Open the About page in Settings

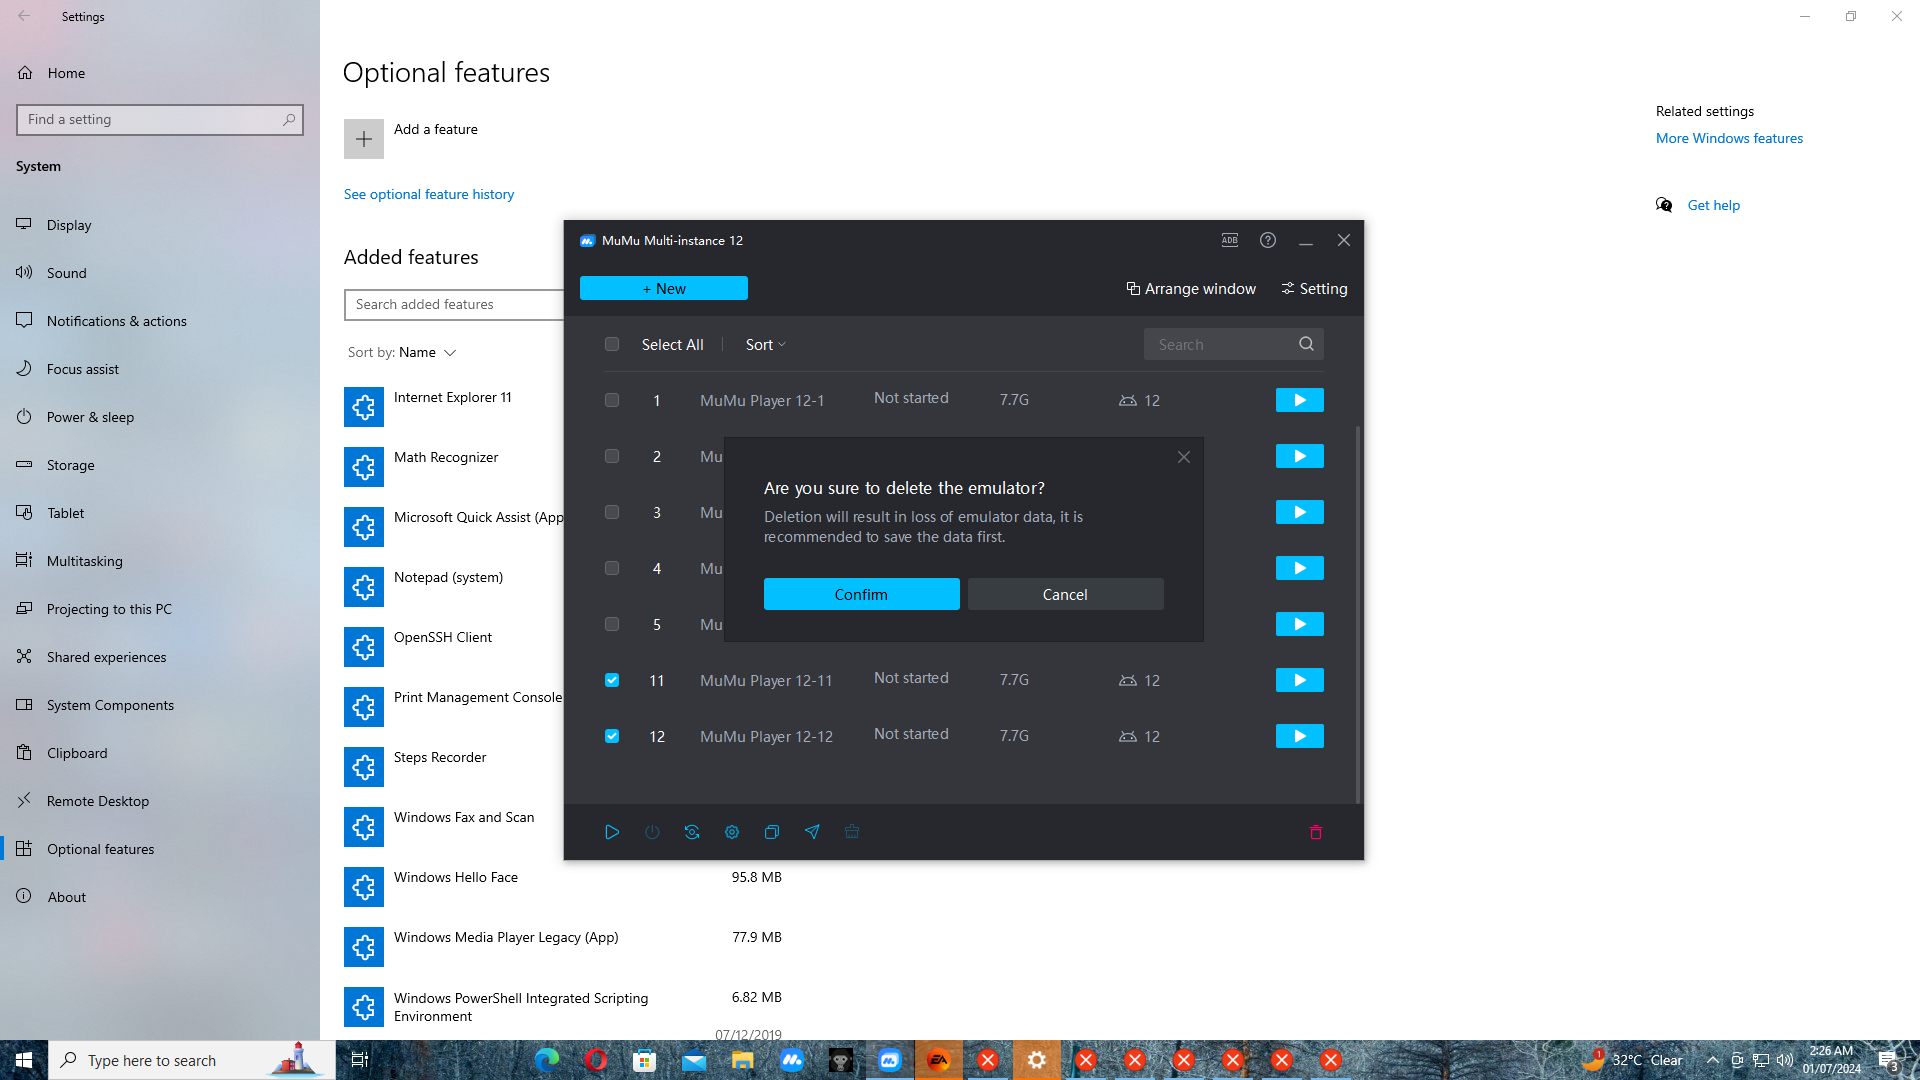[x=160, y=897]
